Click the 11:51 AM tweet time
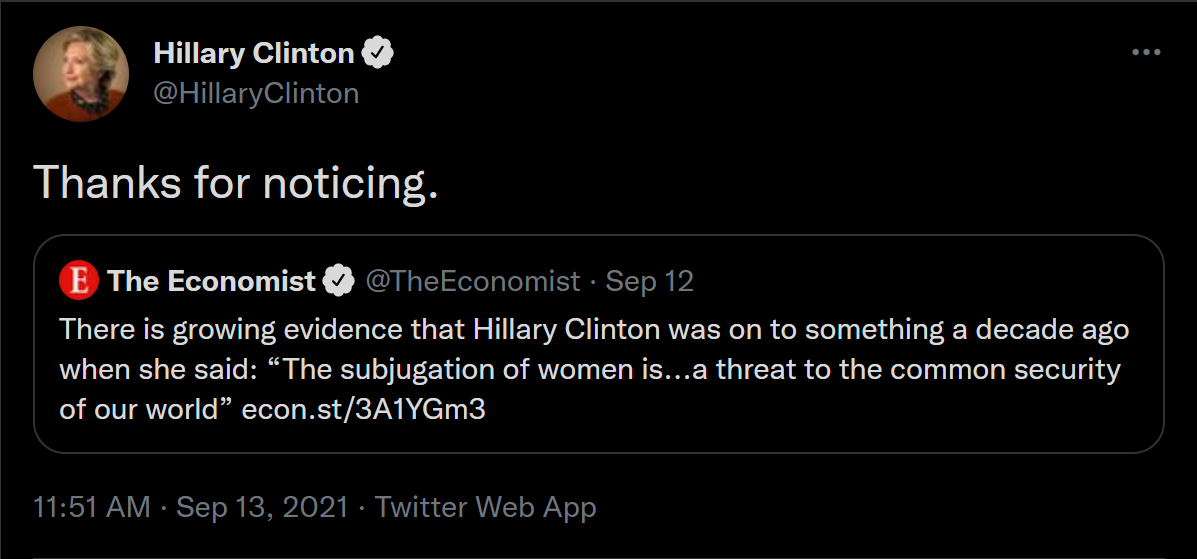The height and width of the screenshot is (559, 1197). (92, 507)
